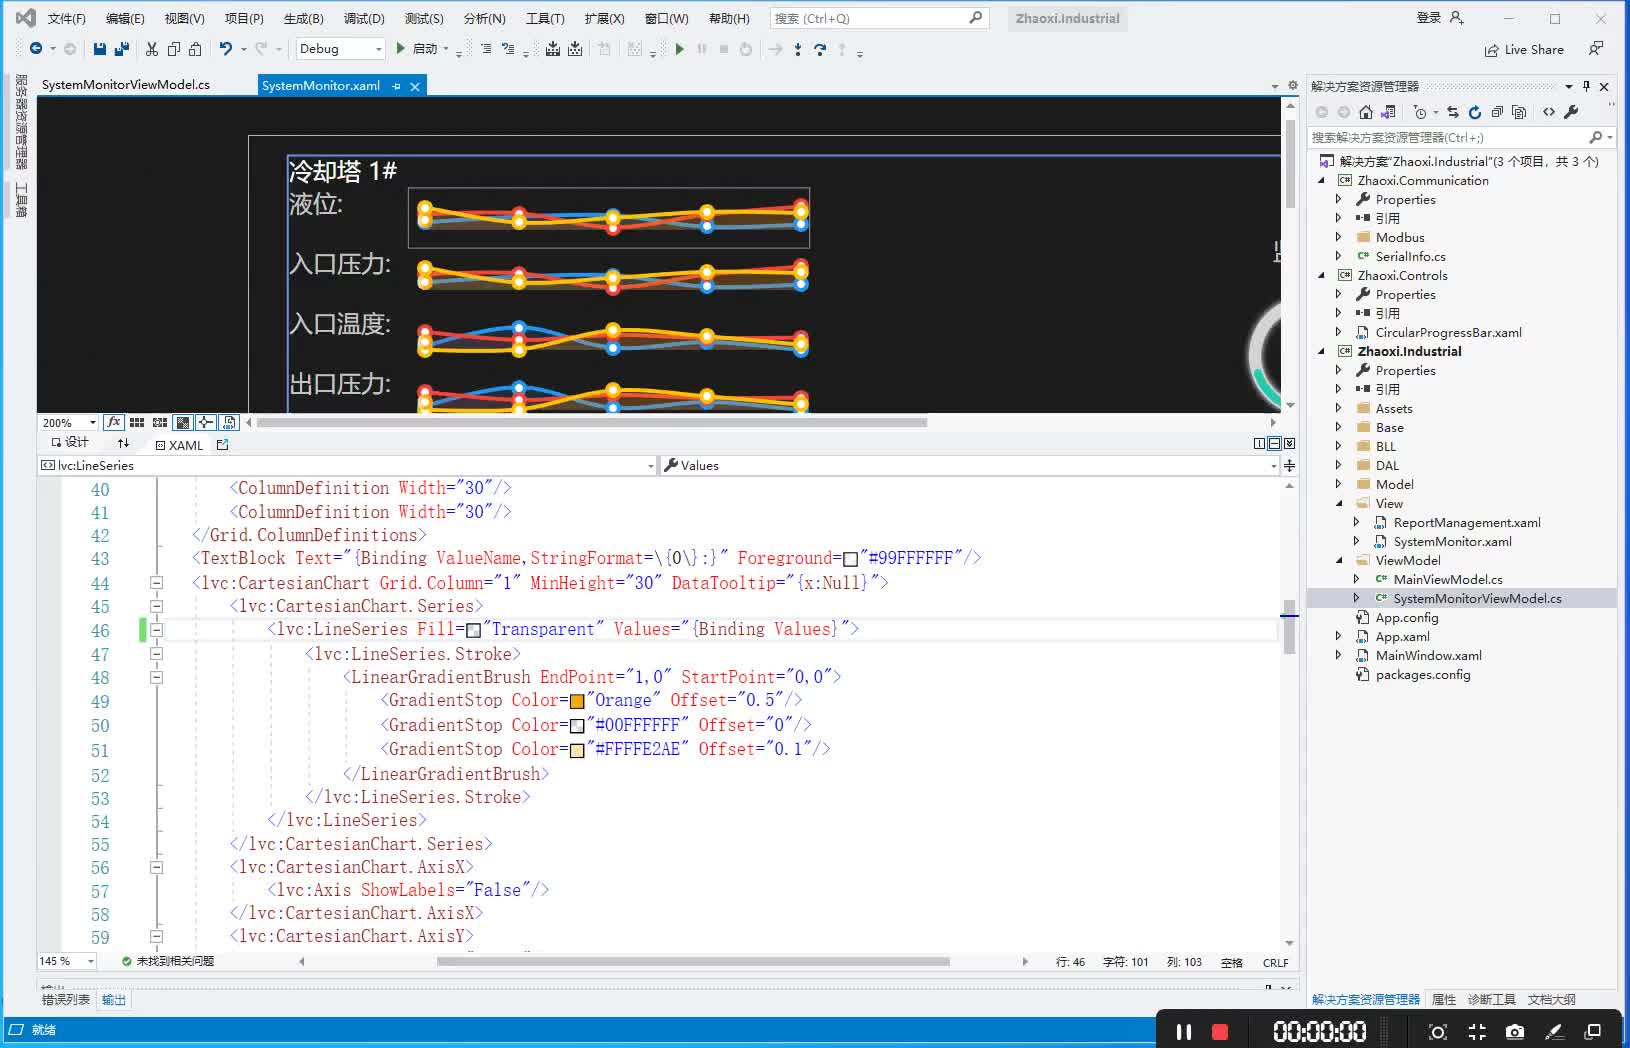Expand the Assets folder in Solution Explorer
The height and width of the screenshot is (1048, 1630).
pos(1339,408)
